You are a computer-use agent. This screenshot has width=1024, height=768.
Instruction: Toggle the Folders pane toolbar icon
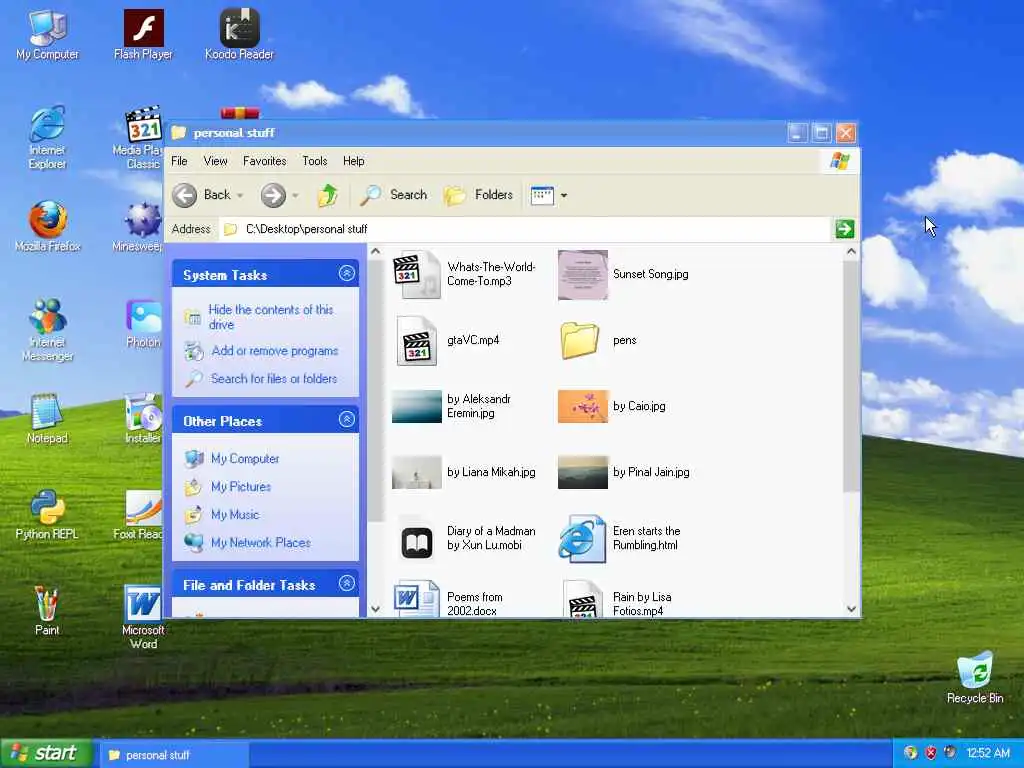click(x=455, y=195)
